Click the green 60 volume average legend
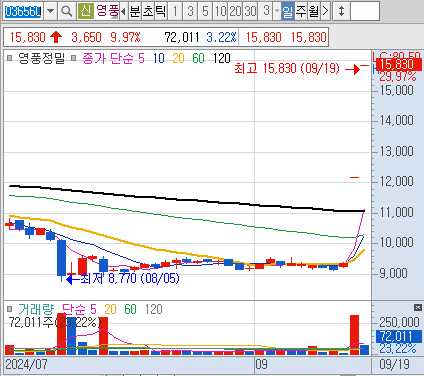Image resolution: width=424 pixels, height=376 pixels. pos(130,309)
